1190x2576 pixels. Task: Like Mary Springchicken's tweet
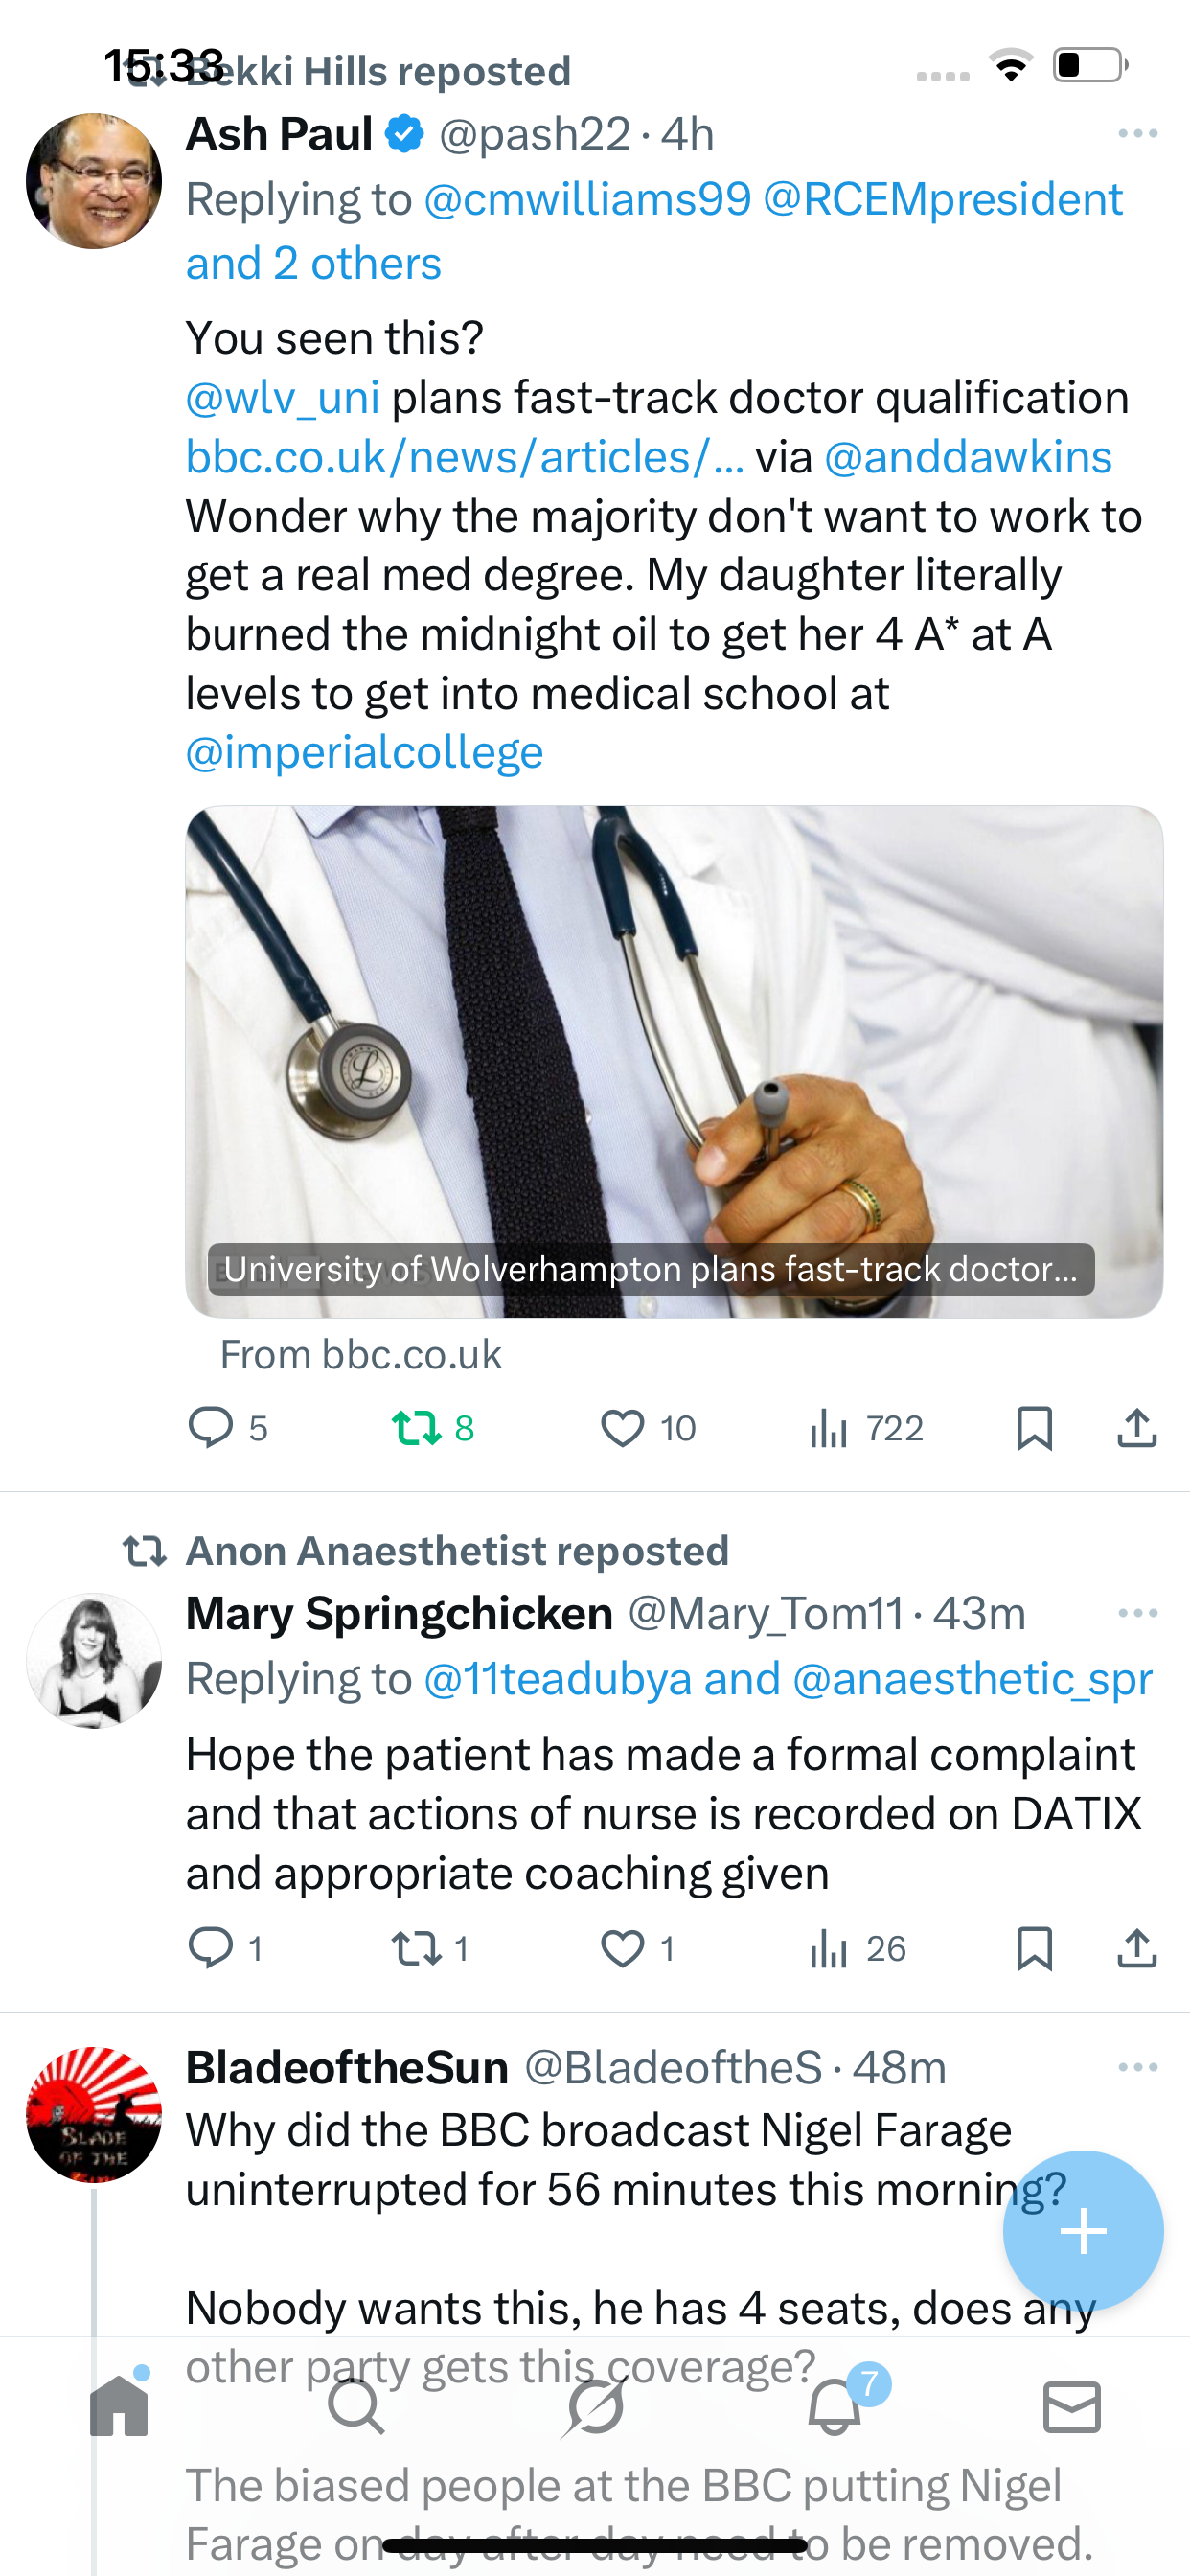point(622,1948)
